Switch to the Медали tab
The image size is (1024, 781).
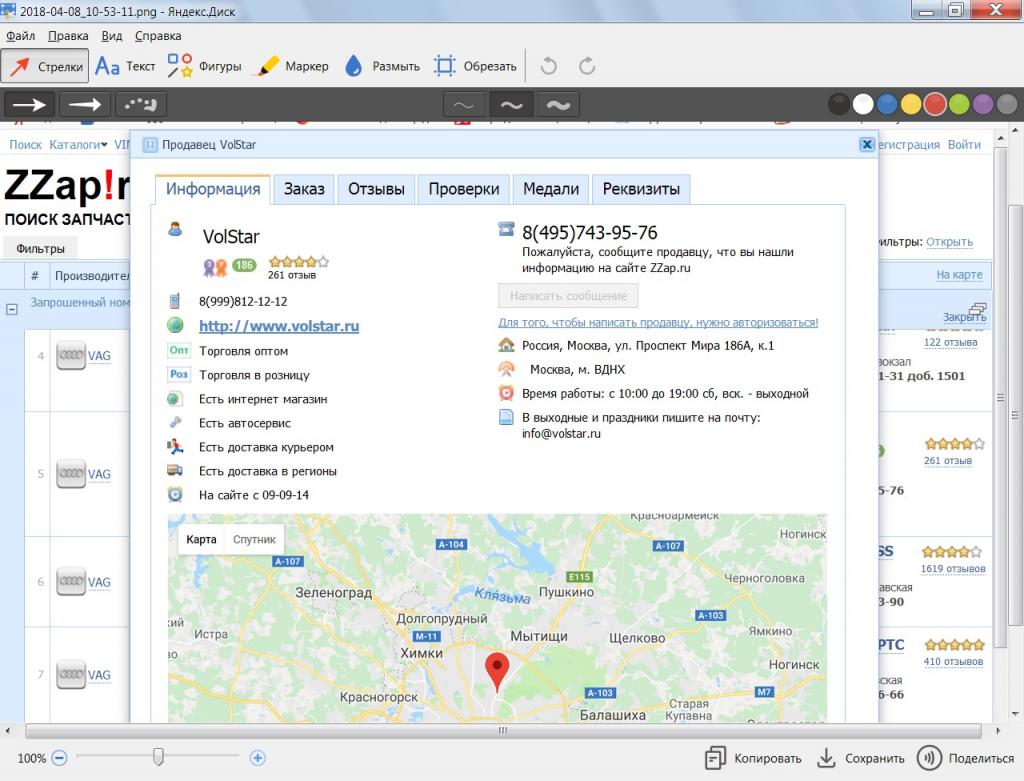pos(551,189)
